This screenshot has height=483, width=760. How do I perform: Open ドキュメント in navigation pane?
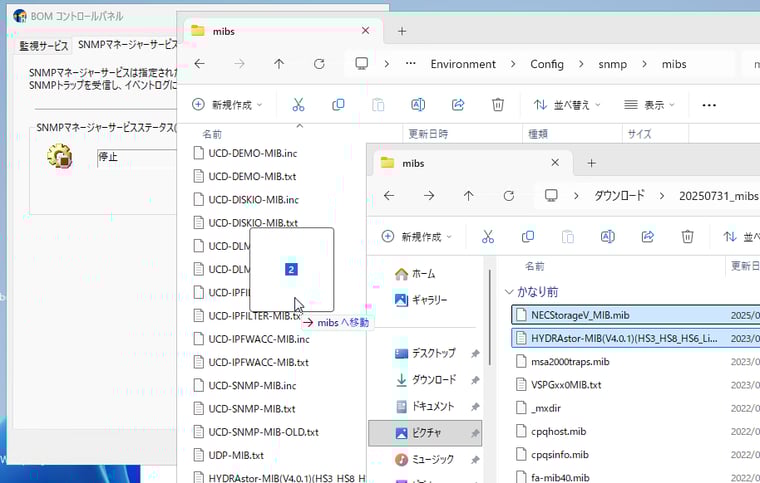[425, 406]
